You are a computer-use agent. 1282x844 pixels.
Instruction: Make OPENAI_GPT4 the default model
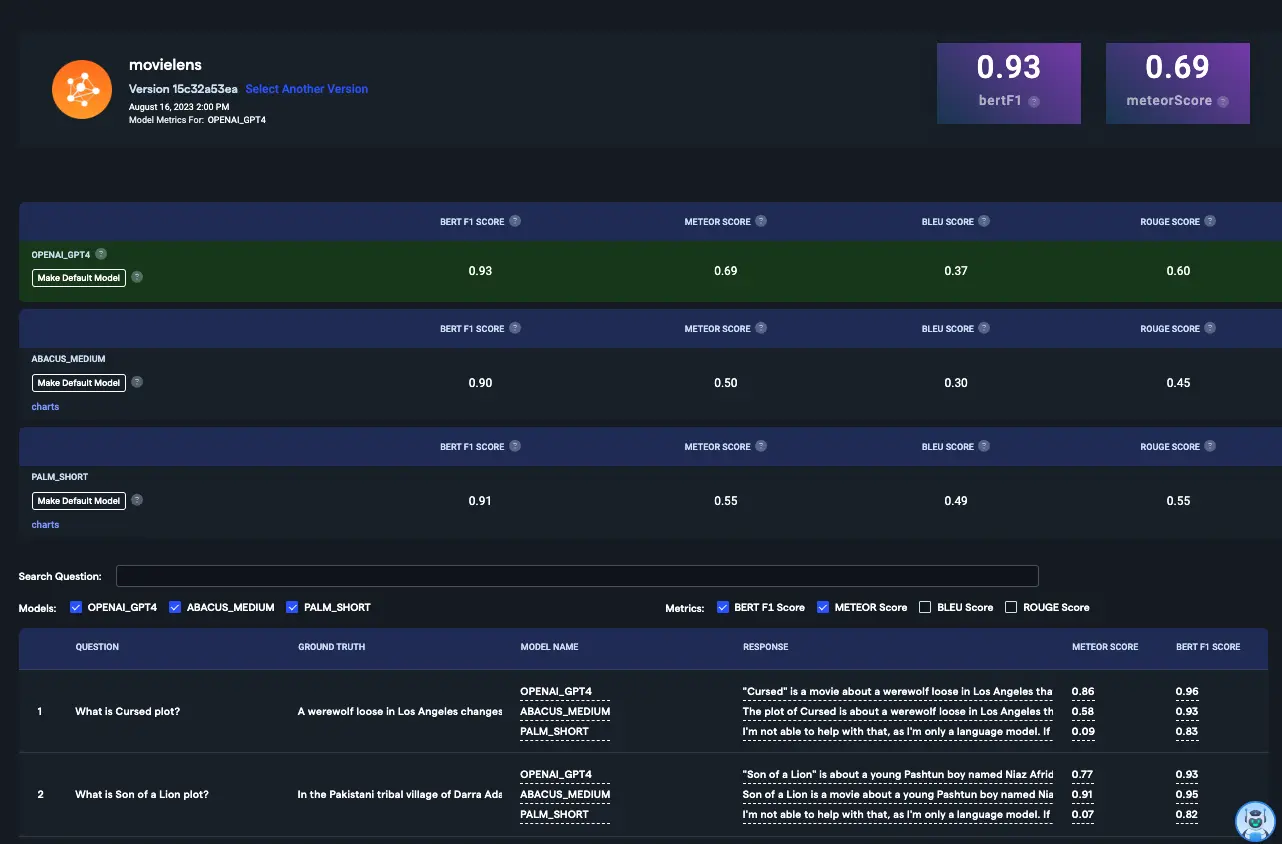(x=79, y=278)
